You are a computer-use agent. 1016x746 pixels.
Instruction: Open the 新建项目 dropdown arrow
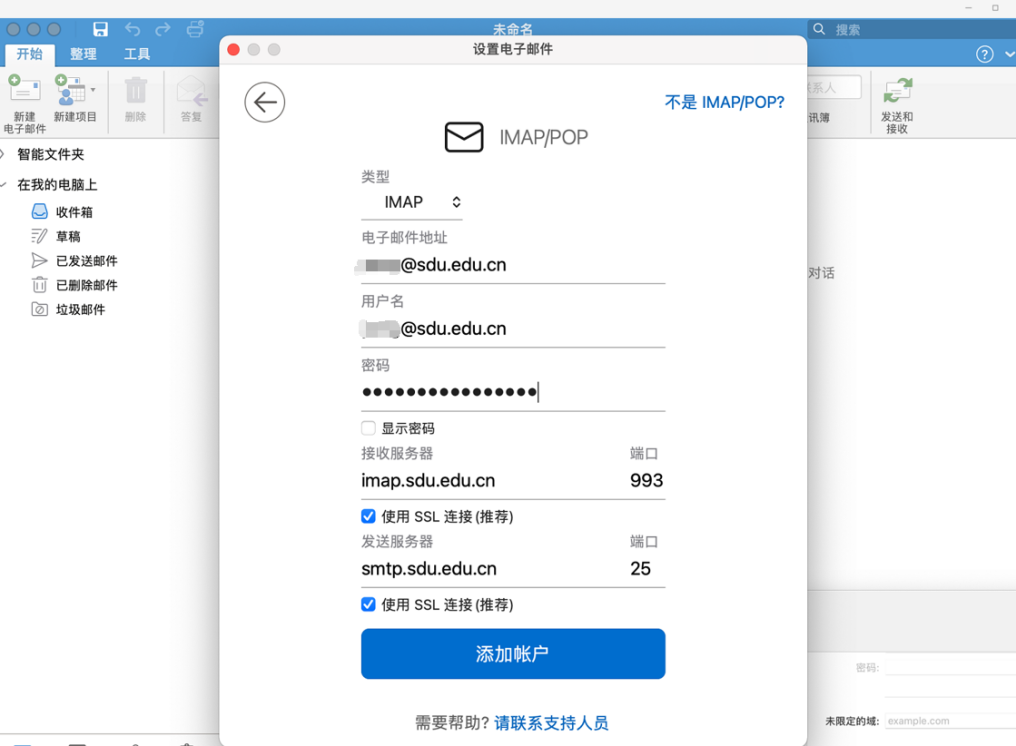(x=93, y=90)
